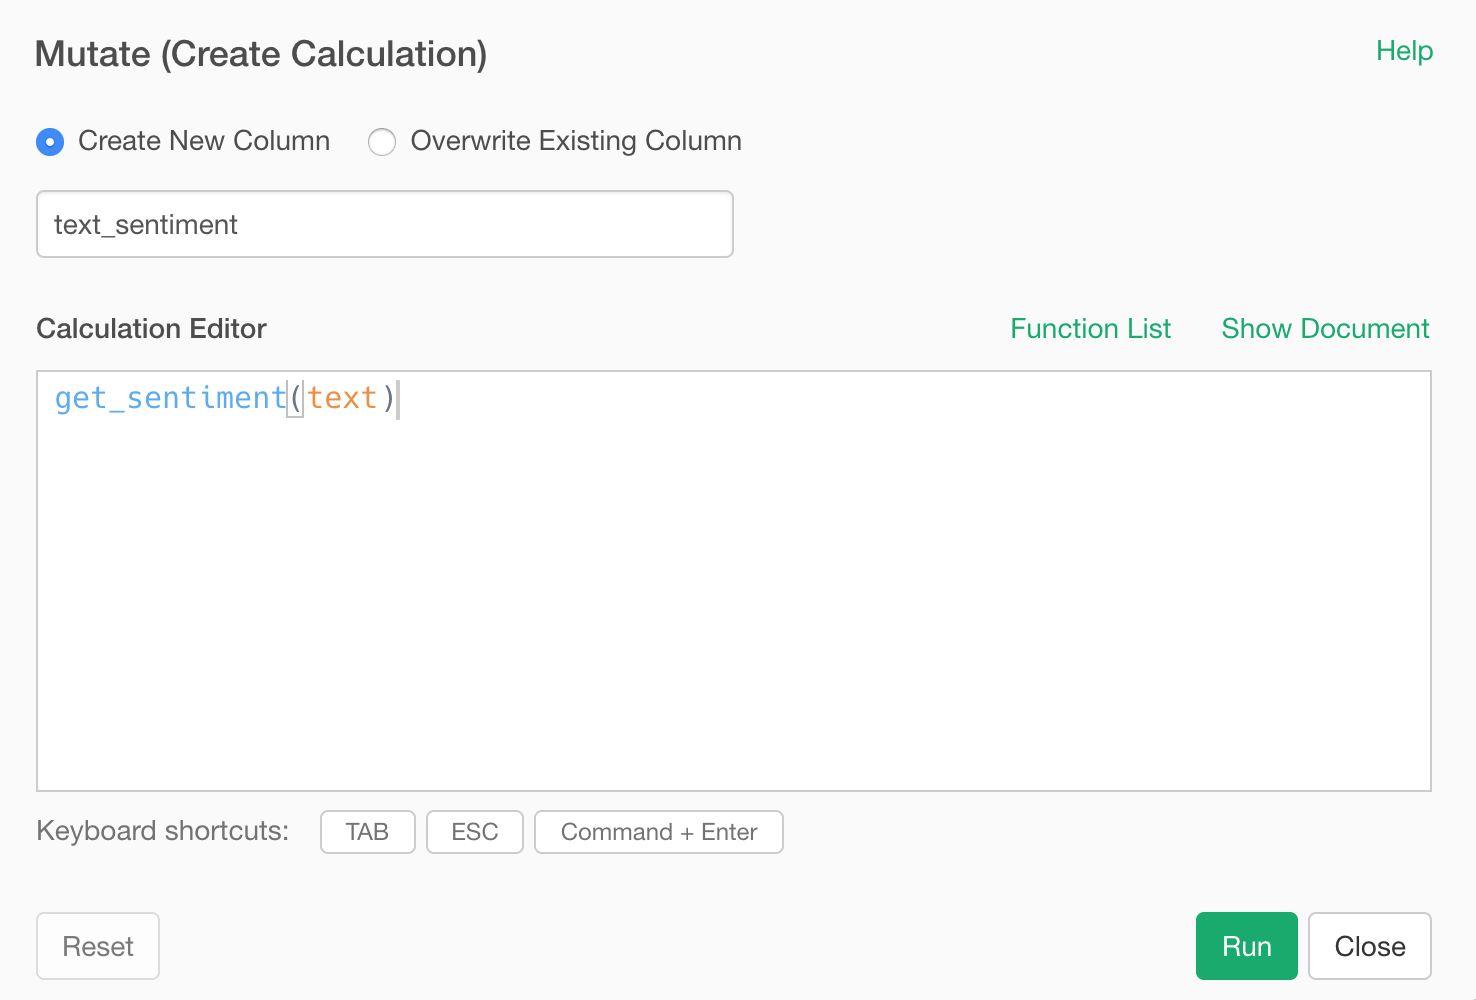The width and height of the screenshot is (1476, 1000).
Task: Click the Keyboard shortcuts label
Action: pos(161,831)
